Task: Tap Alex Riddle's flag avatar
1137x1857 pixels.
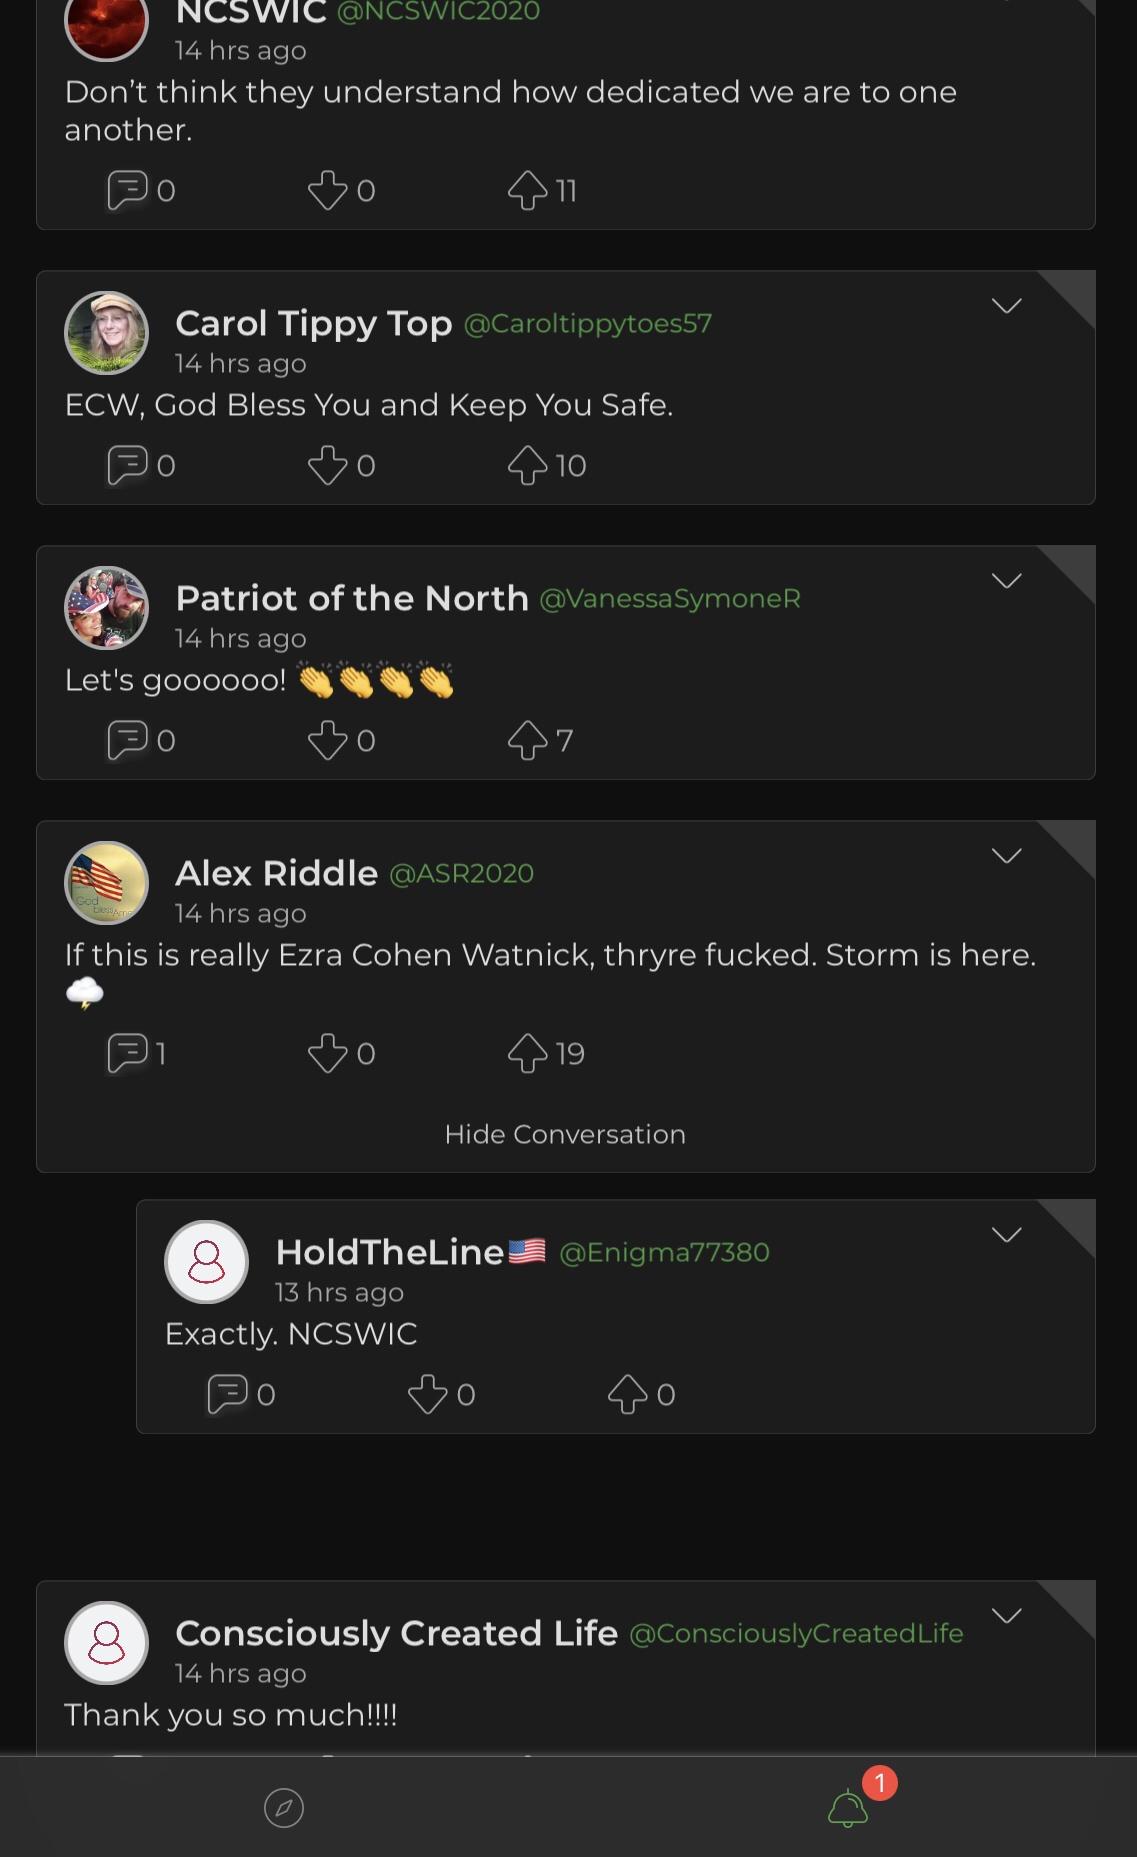Action: click(107, 883)
